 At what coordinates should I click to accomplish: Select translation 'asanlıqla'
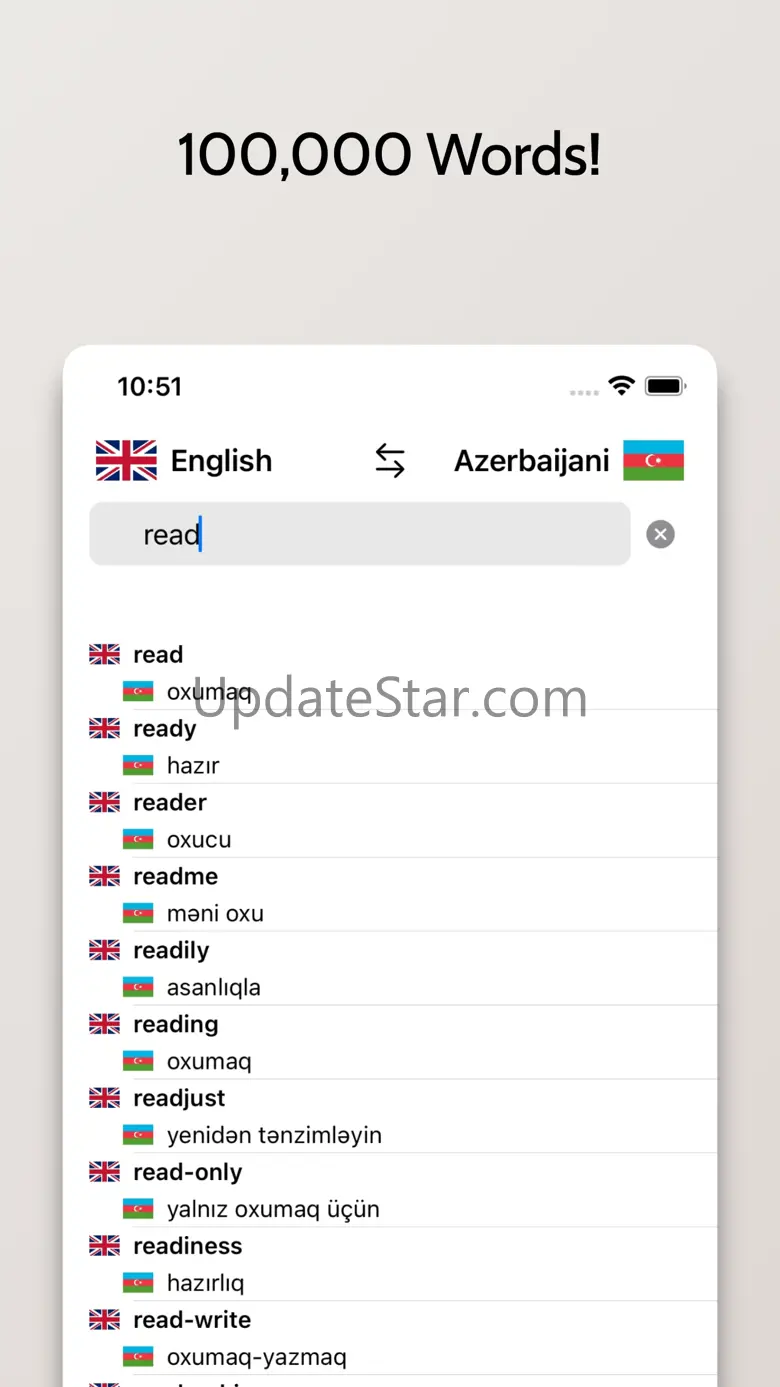tap(213, 987)
